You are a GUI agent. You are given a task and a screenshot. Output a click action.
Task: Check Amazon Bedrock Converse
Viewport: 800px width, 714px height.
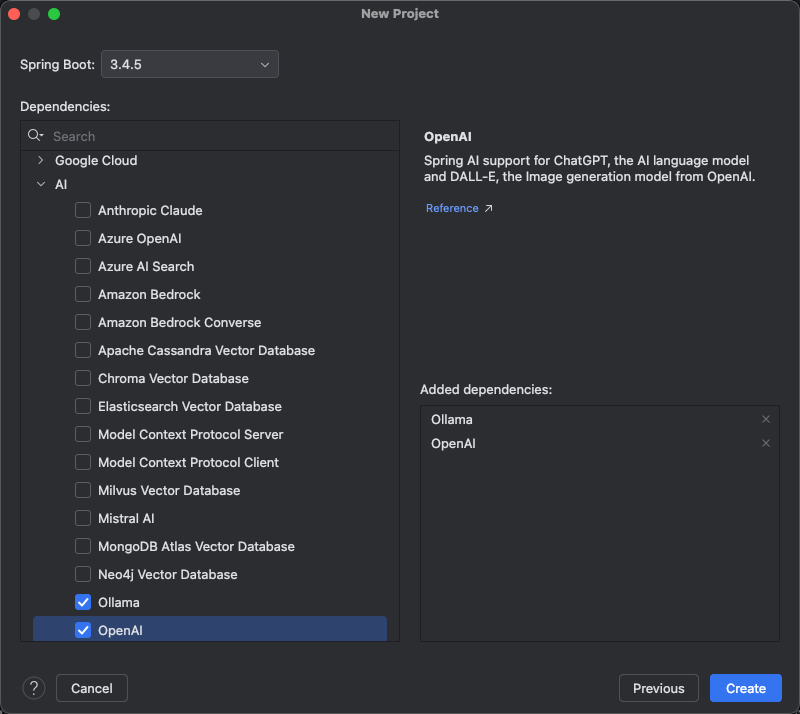(83, 323)
